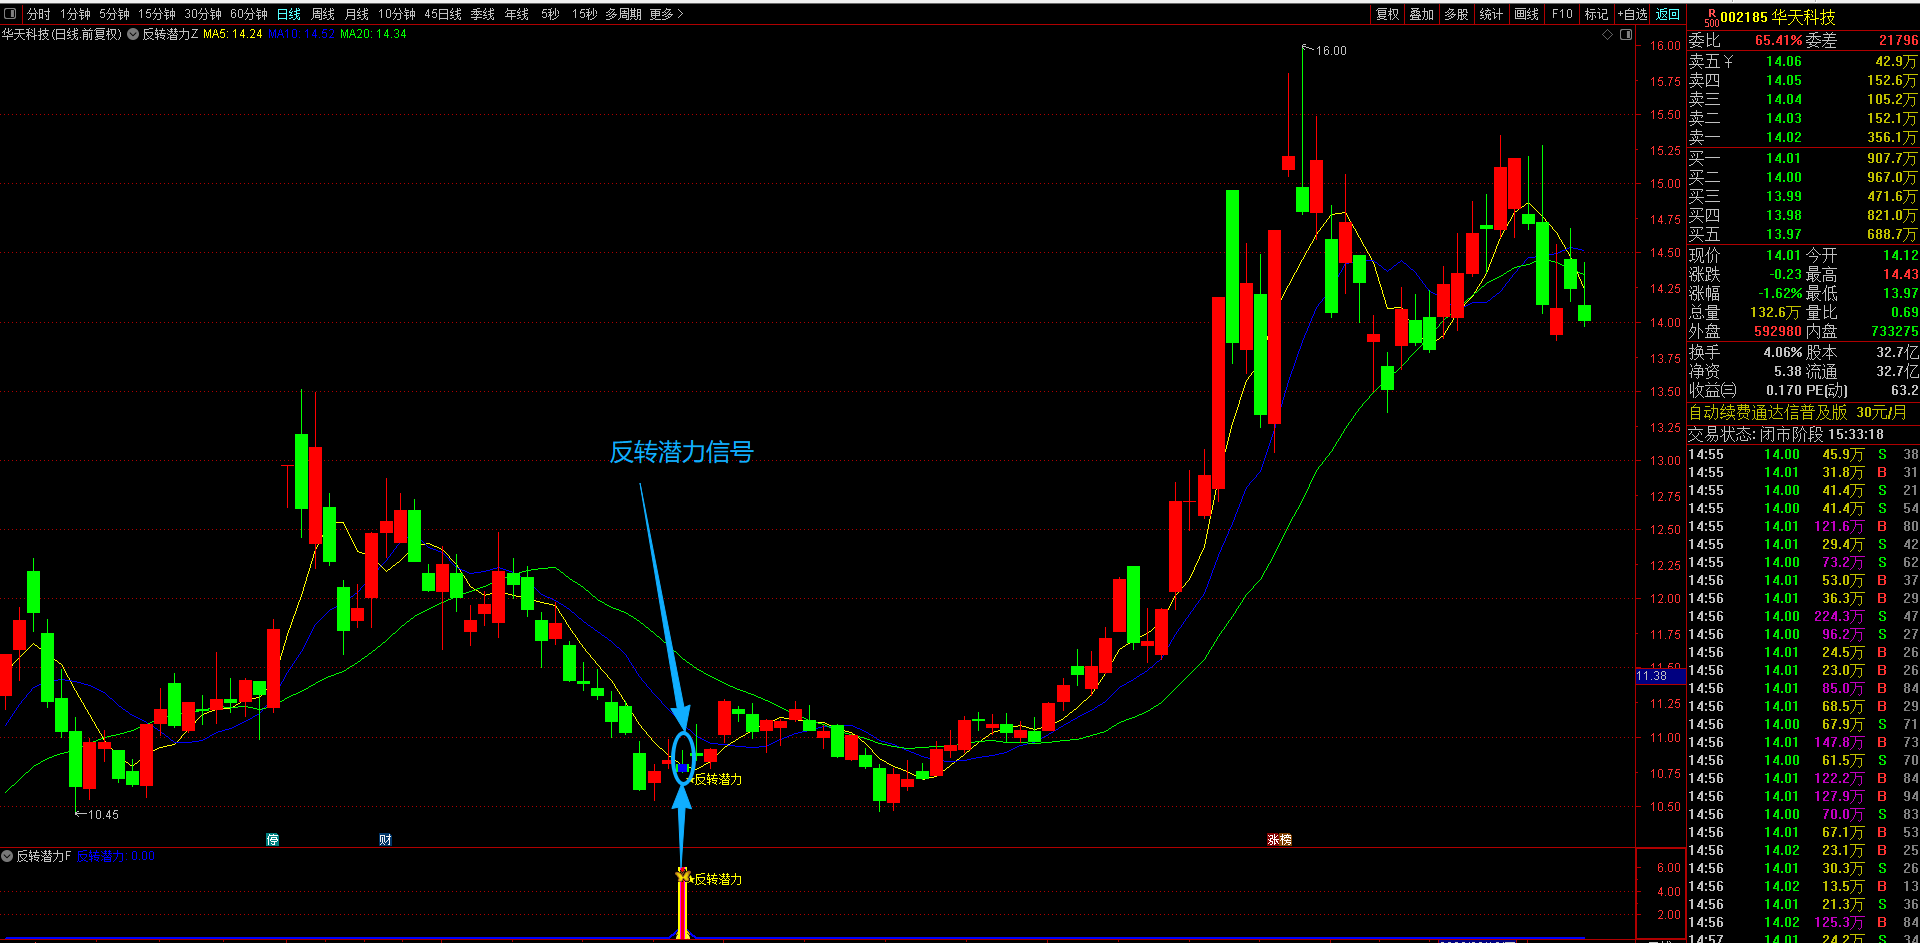The width and height of the screenshot is (1920, 943).
Task: Select the 1分钟 period tab
Action: pyautogui.click(x=75, y=14)
